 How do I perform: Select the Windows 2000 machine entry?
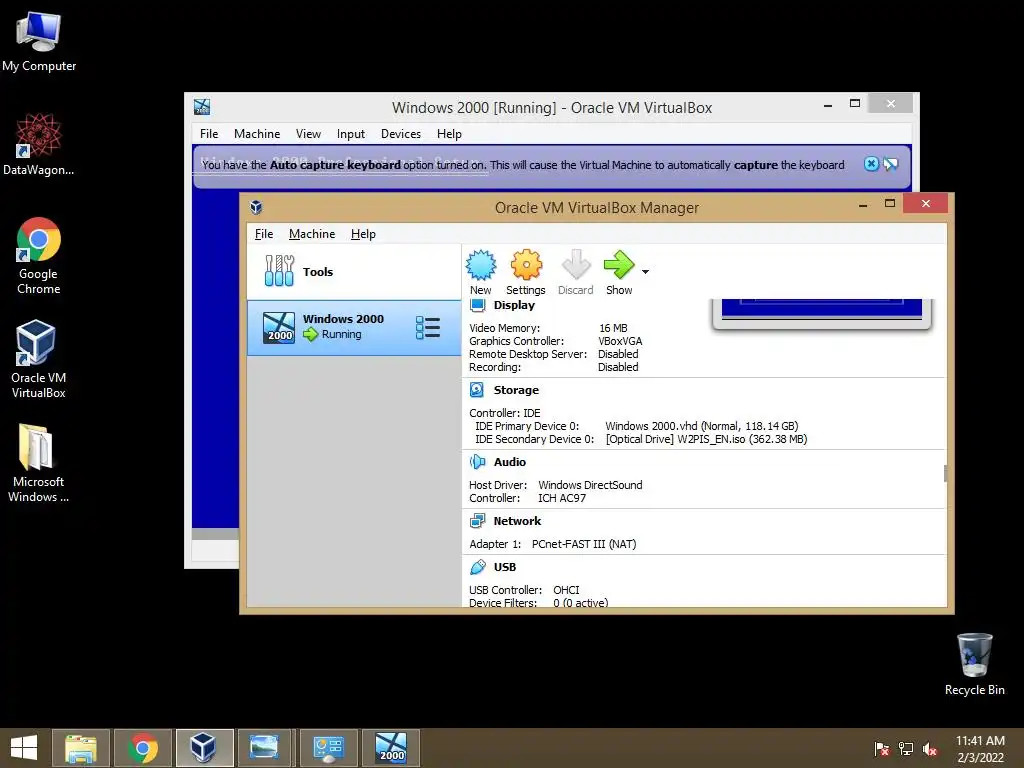[x=354, y=327]
